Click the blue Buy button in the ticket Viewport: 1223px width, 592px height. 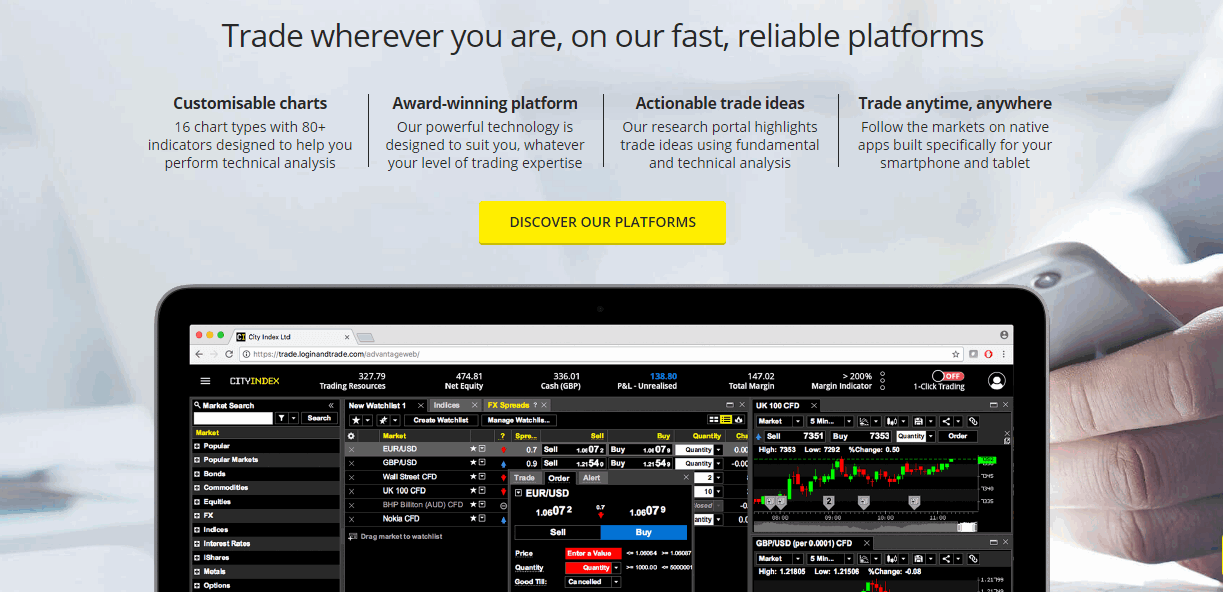tap(643, 532)
